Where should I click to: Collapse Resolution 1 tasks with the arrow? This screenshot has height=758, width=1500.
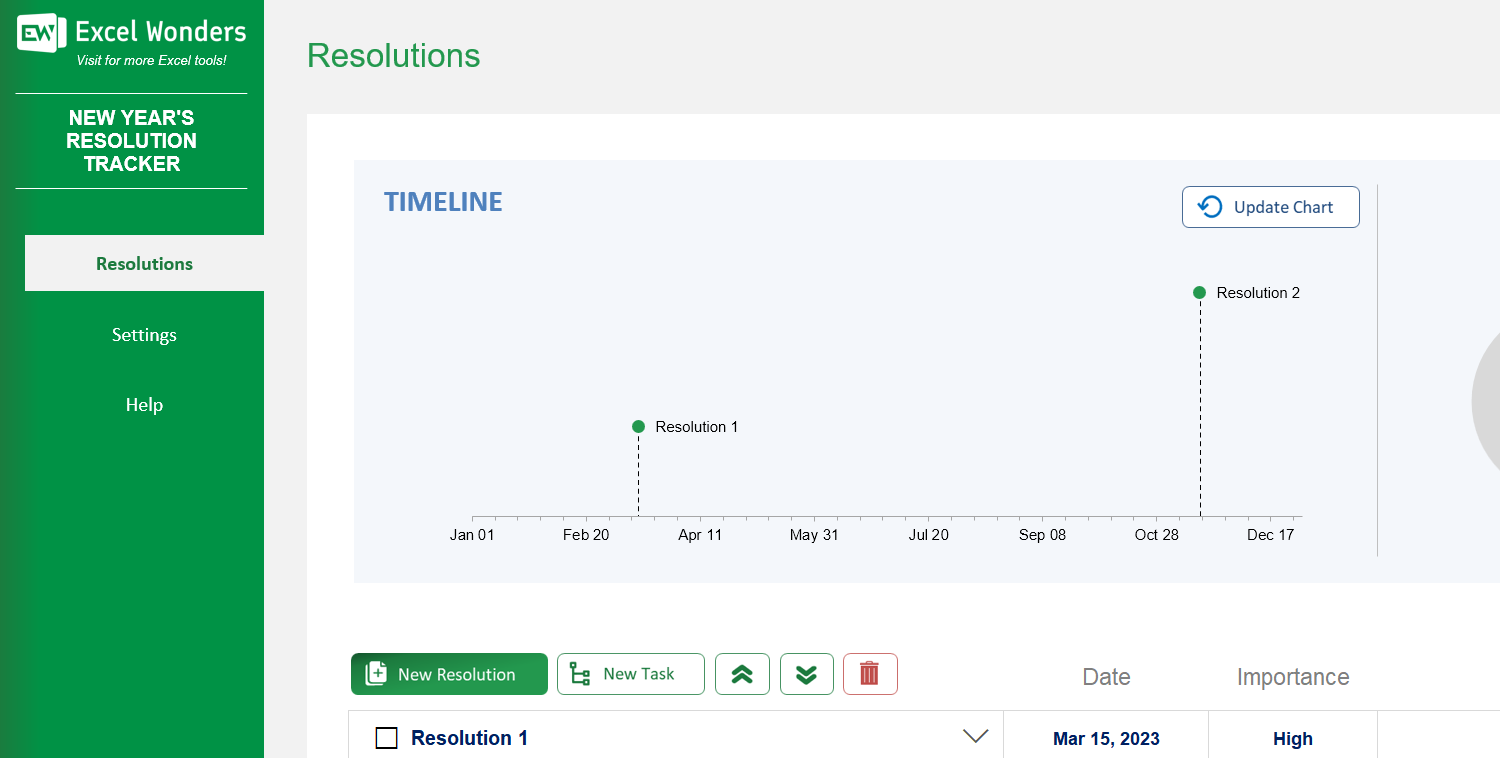[x=975, y=735]
